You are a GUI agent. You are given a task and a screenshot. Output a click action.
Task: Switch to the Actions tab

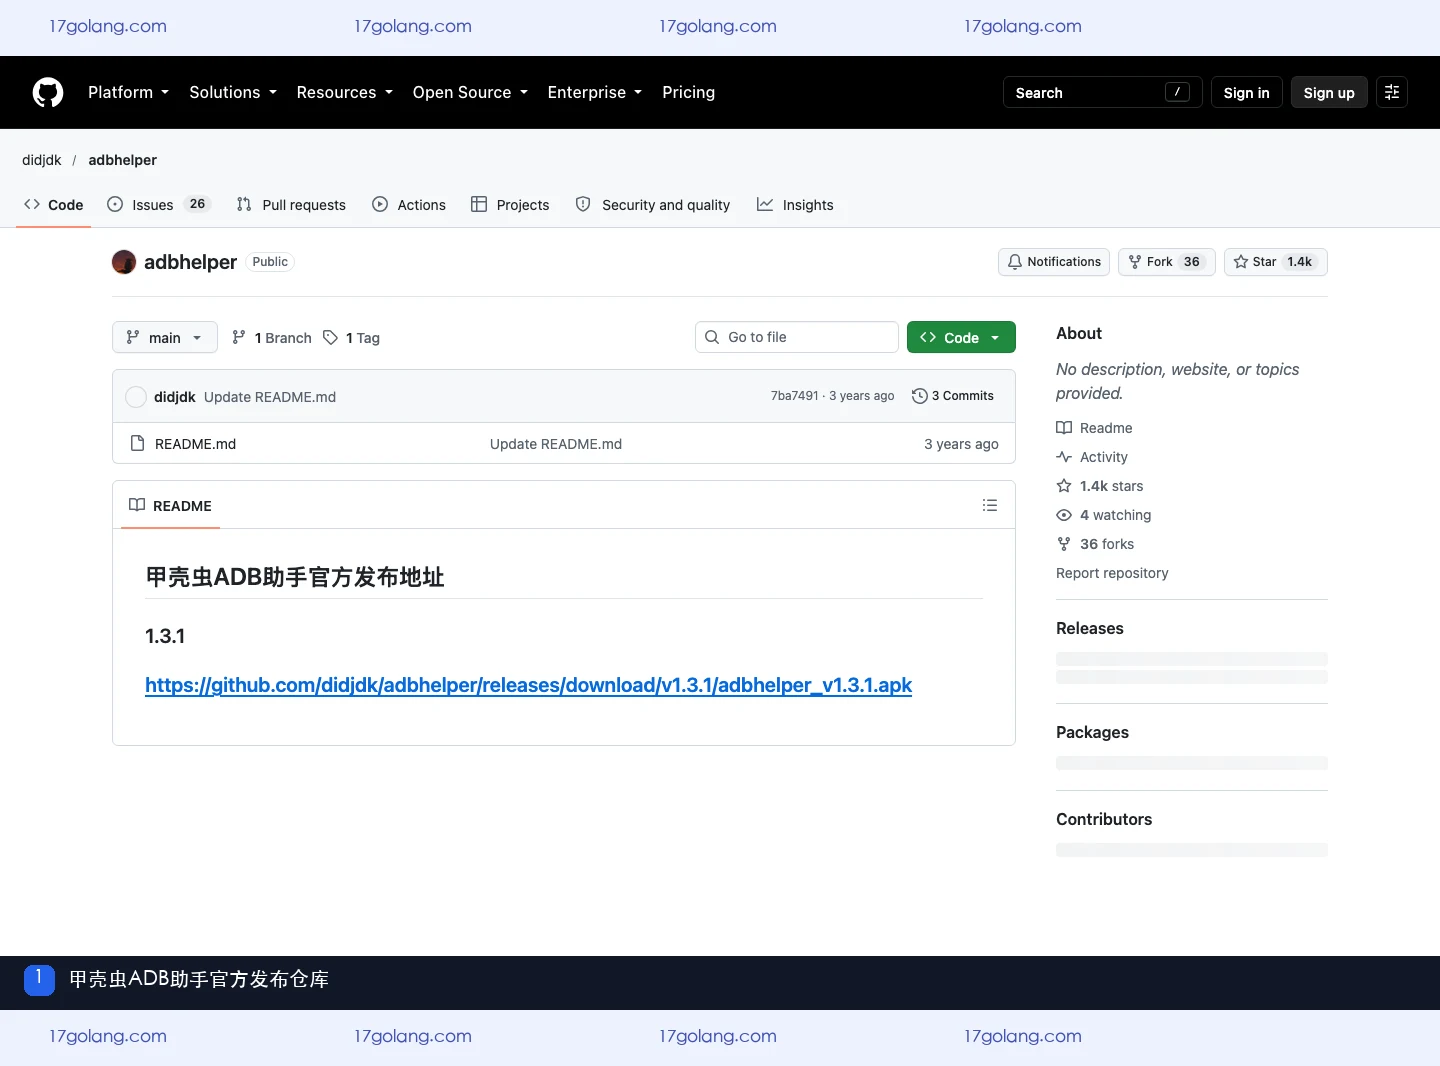(409, 205)
